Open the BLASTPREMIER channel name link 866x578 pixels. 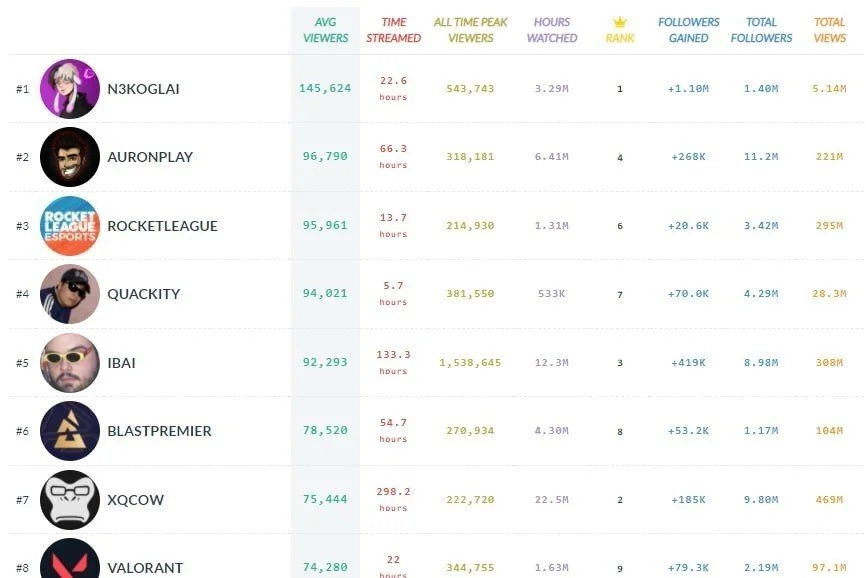(x=159, y=431)
